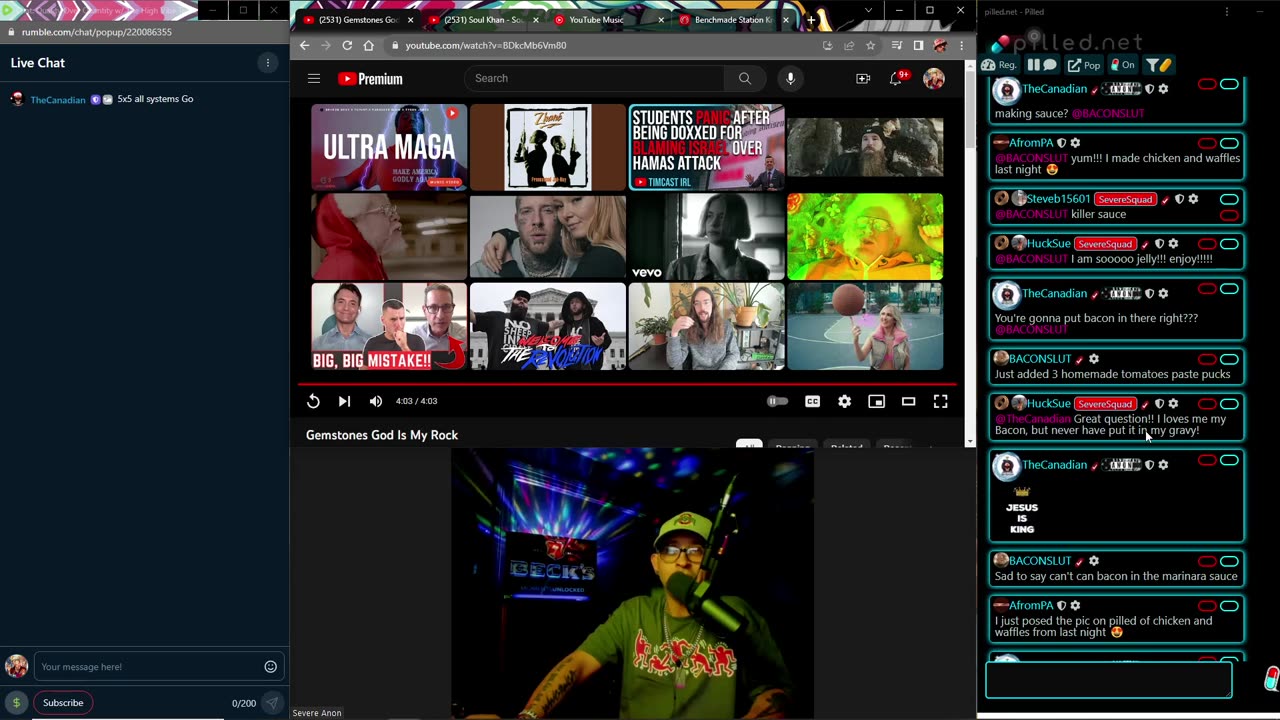Toggle the browser side panel
The image size is (1280, 720).
pyautogui.click(x=918, y=45)
